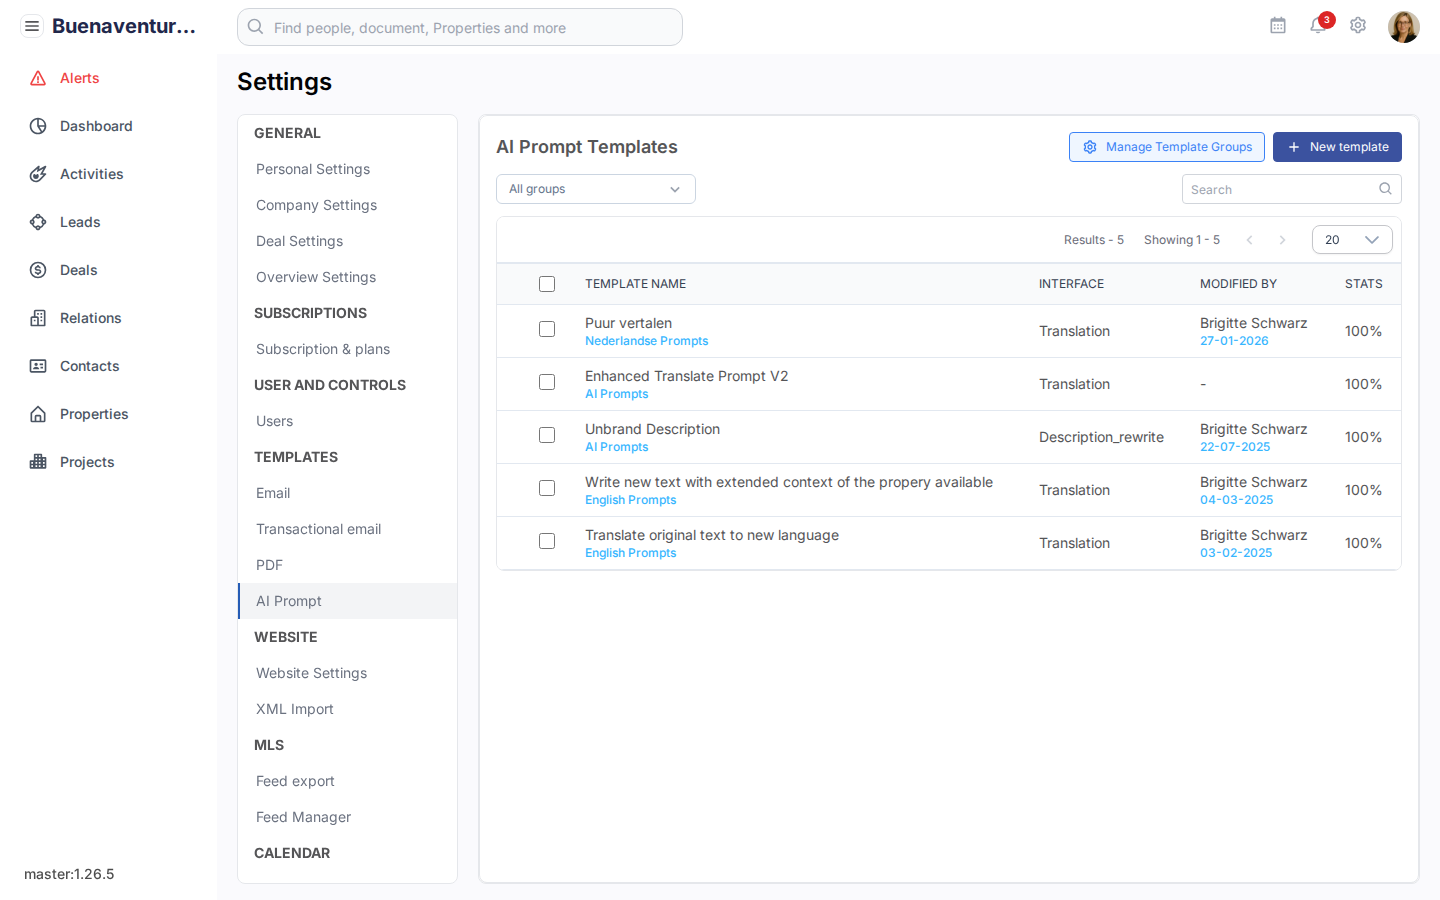Screen dimensions: 1440x900
Task: Click the Leads crosshair icon
Action: (x=38, y=222)
